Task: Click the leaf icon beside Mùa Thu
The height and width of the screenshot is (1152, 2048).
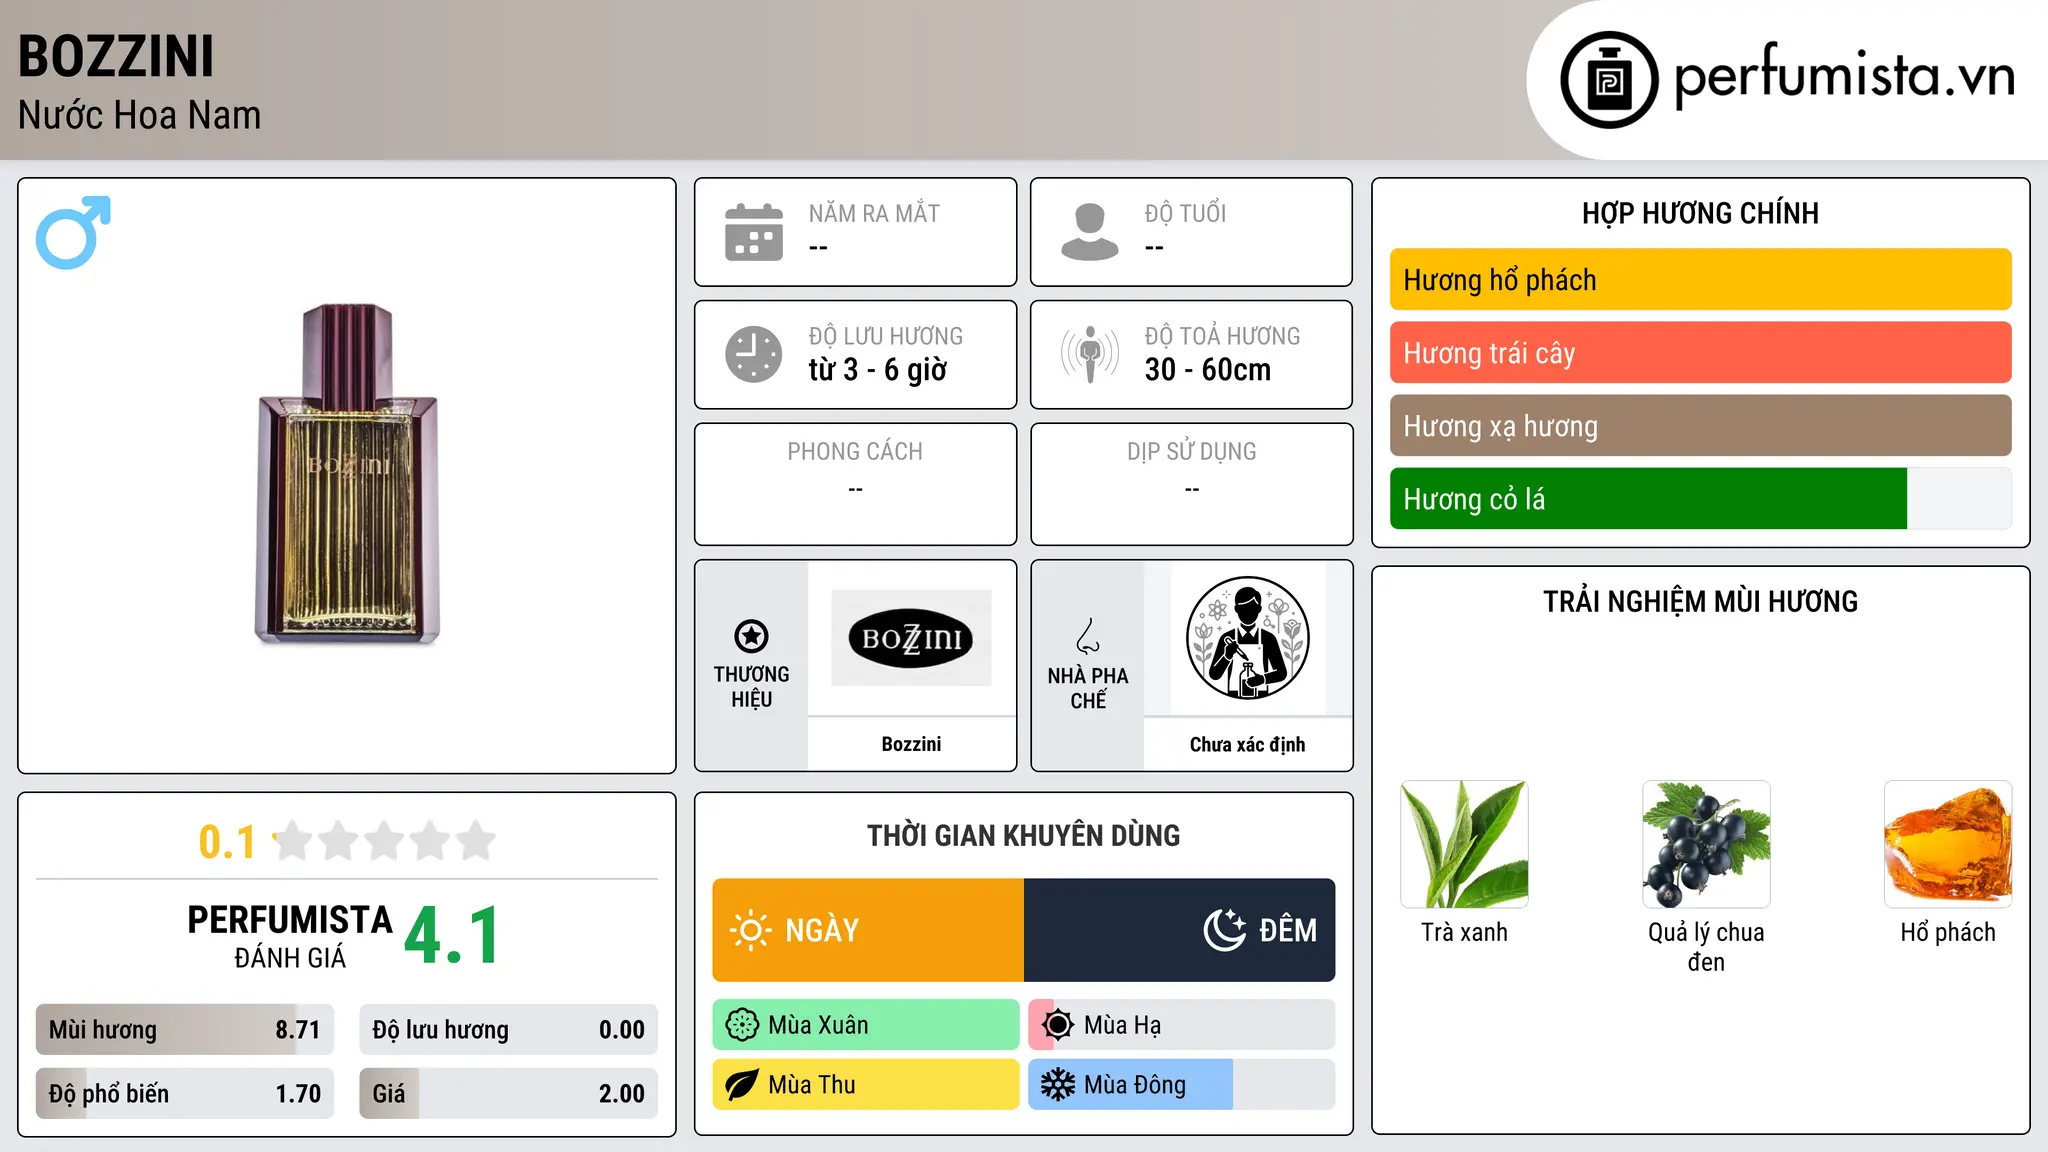Action: click(x=742, y=1085)
